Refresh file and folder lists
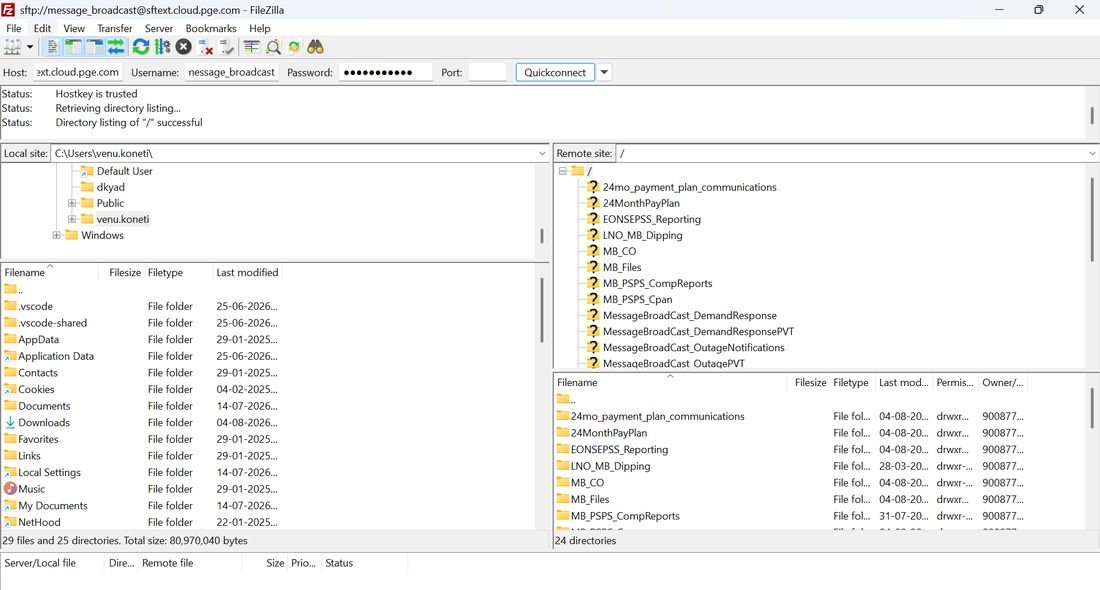Screen dimensions: 1100x590 141,47
